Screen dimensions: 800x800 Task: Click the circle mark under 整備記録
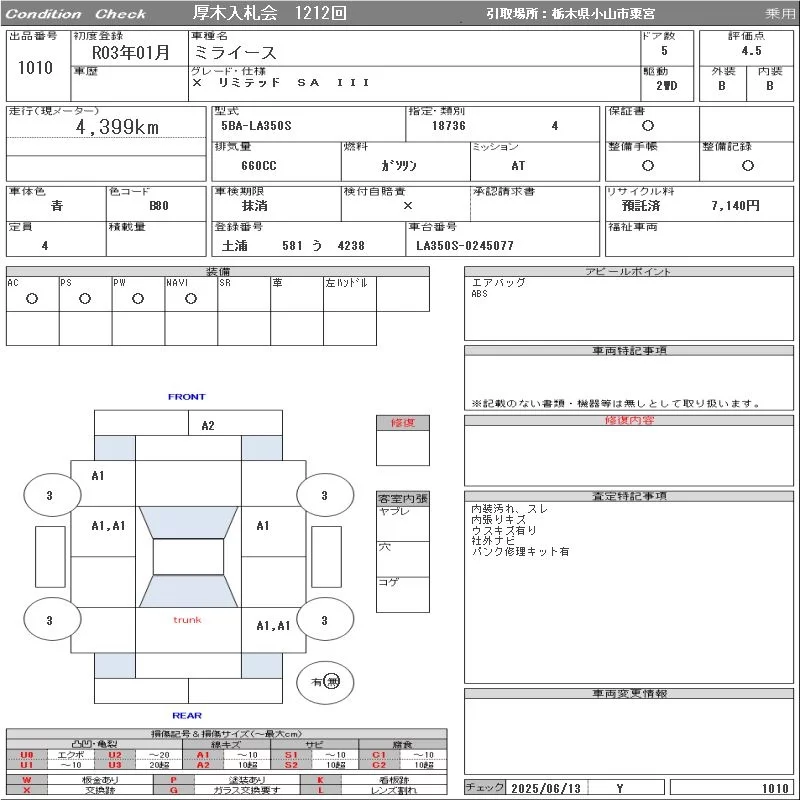click(747, 165)
